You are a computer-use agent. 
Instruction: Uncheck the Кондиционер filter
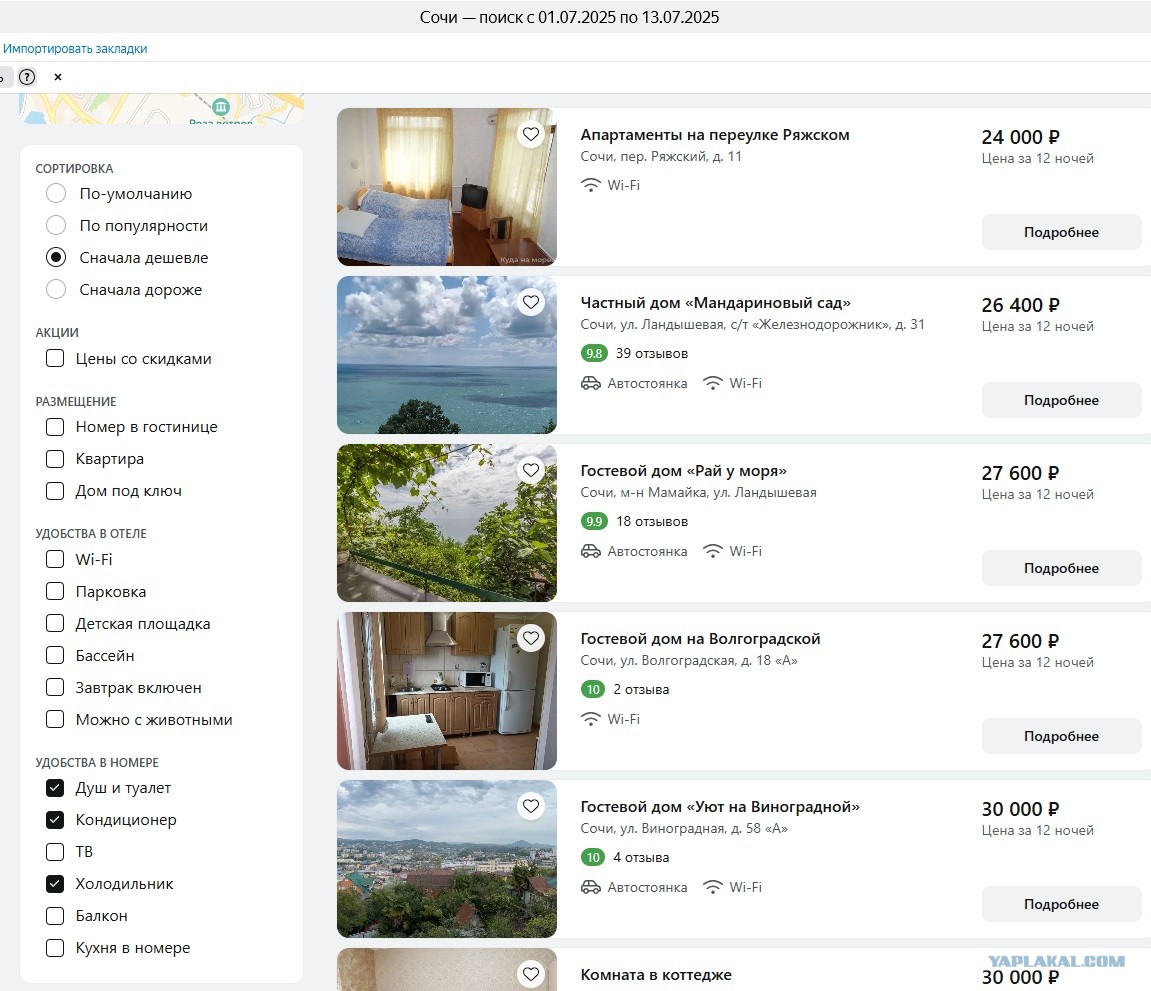55,819
